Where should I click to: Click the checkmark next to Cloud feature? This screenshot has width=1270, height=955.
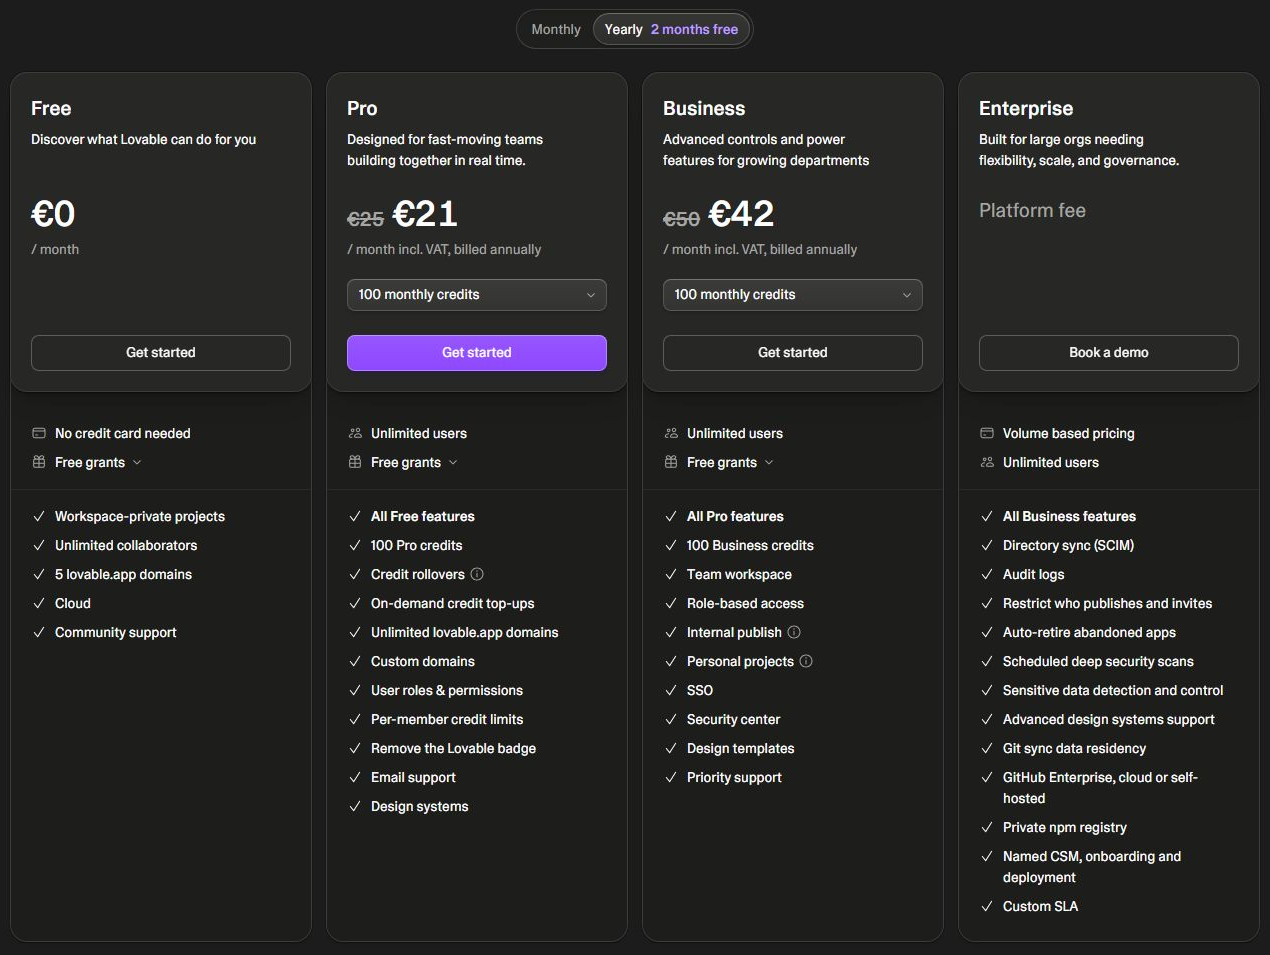39,603
